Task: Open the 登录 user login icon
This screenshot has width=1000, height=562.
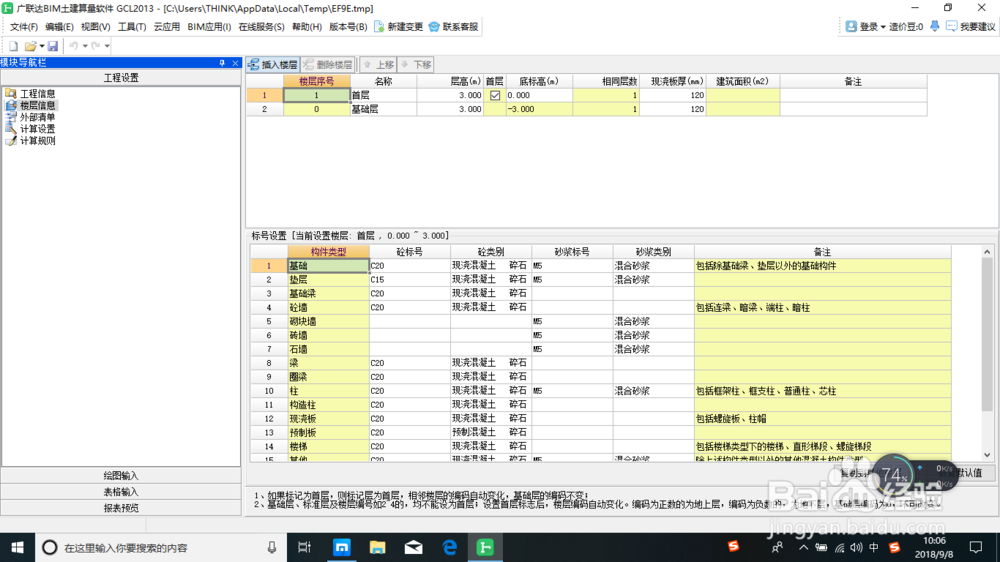Action: point(851,27)
